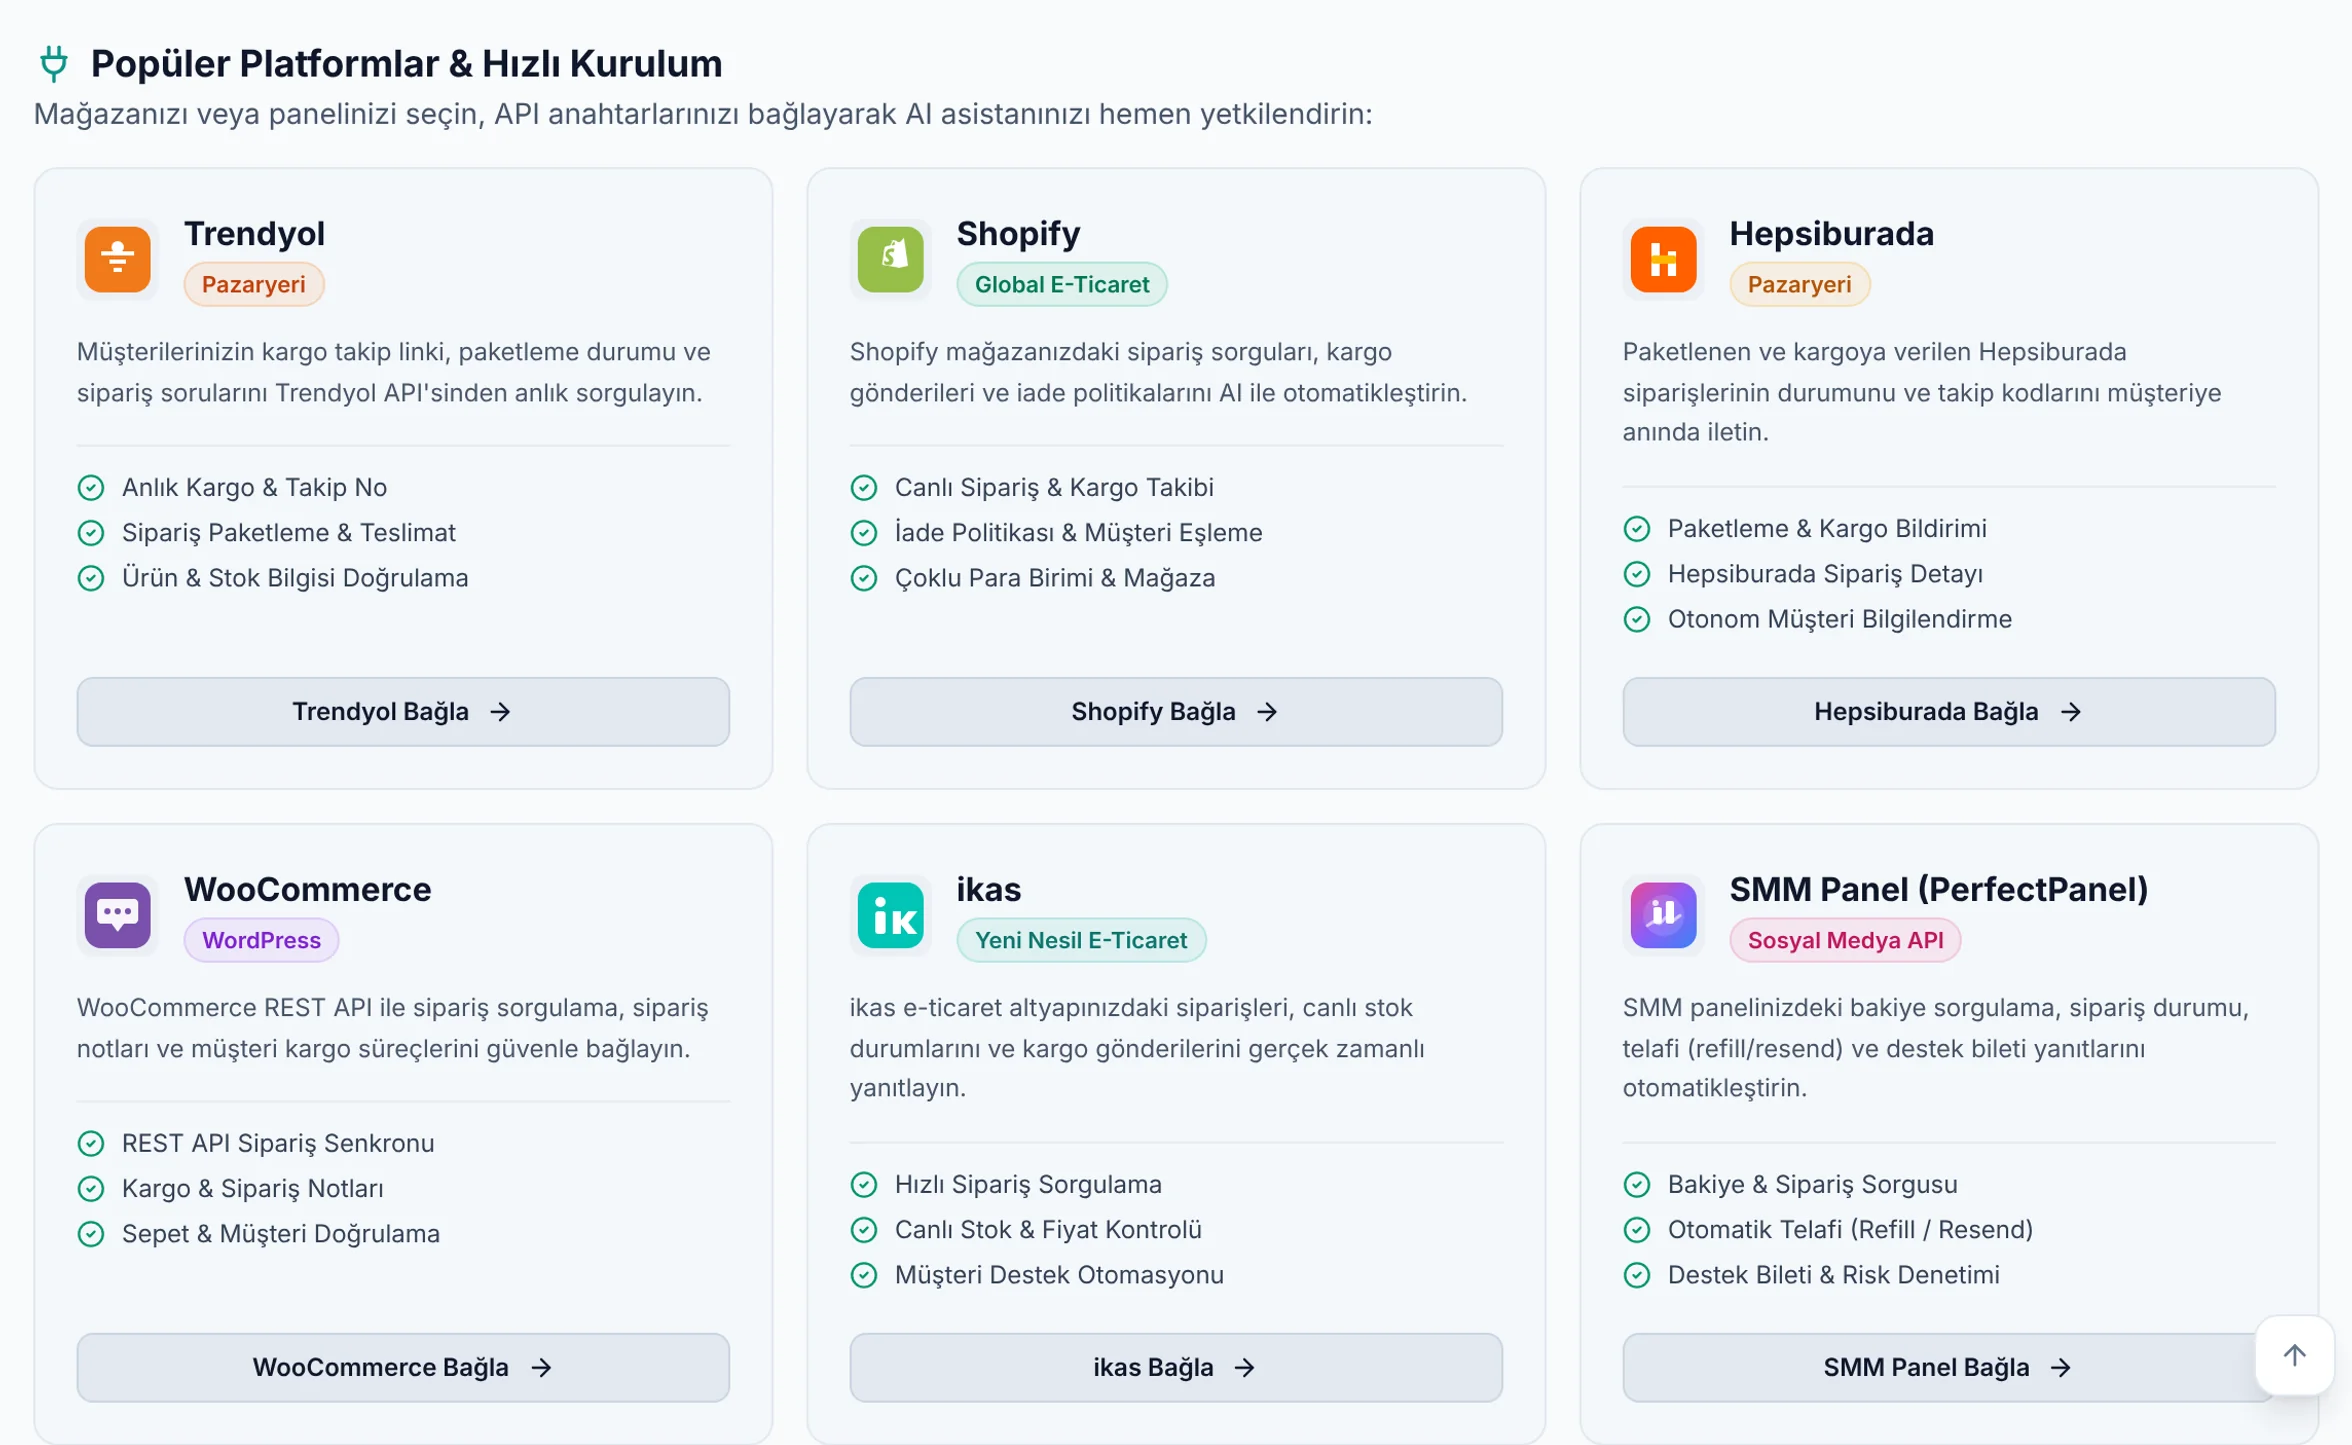
Task: Choose the ikas Bağla button
Action: click(1176, 1367)
